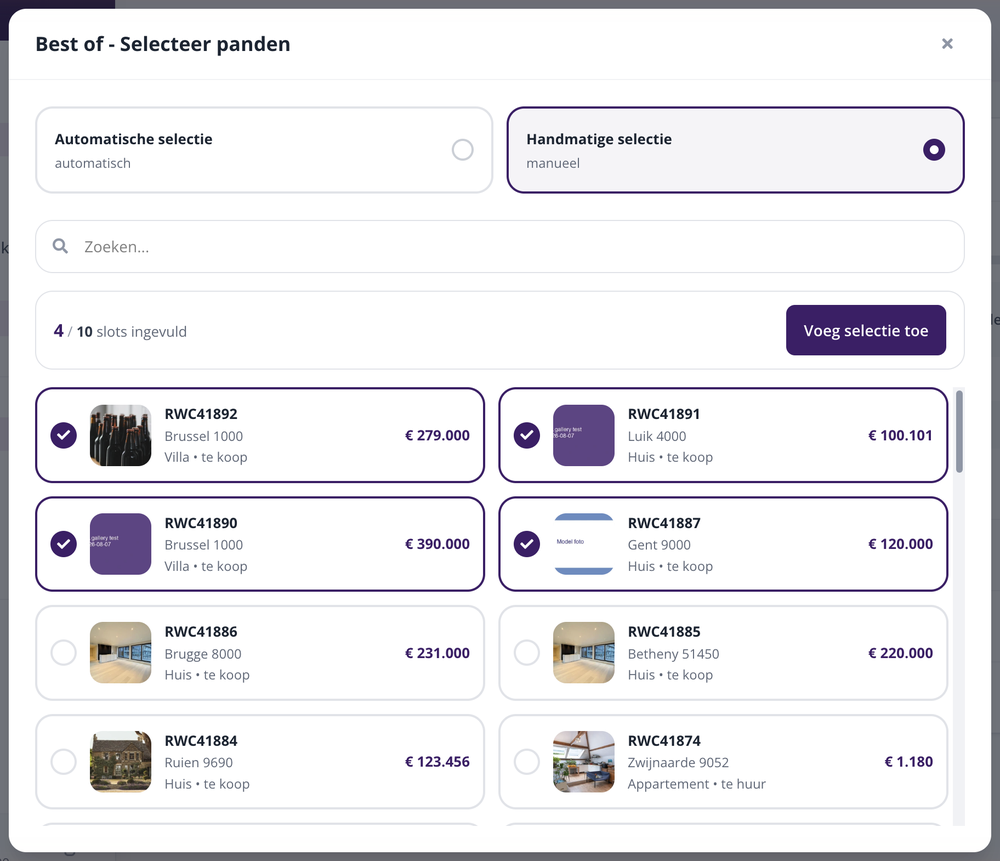The image size is (1000, 861).
Task: Open the stone house thumbnail of RWC41884
Action: tap(121, 762)
